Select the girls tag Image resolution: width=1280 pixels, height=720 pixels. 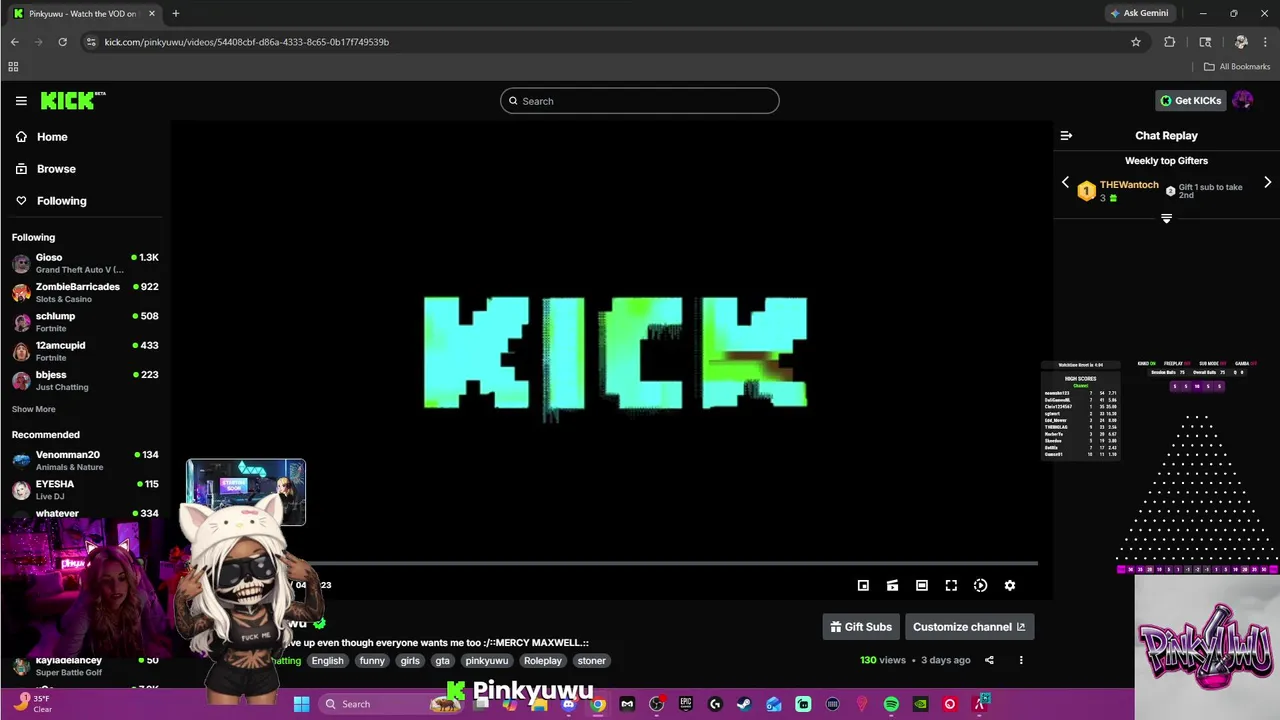click(x=410, y=661)
